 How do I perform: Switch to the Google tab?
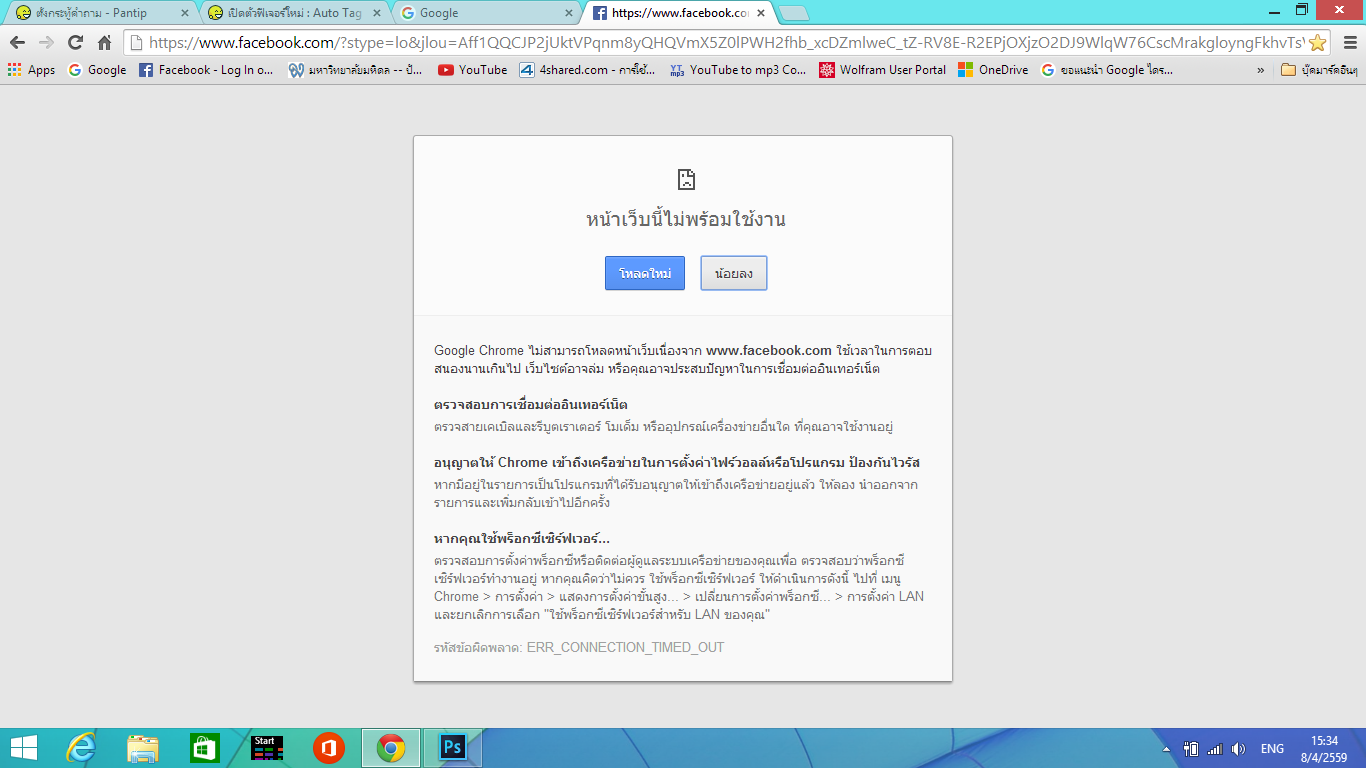point(484,13)
